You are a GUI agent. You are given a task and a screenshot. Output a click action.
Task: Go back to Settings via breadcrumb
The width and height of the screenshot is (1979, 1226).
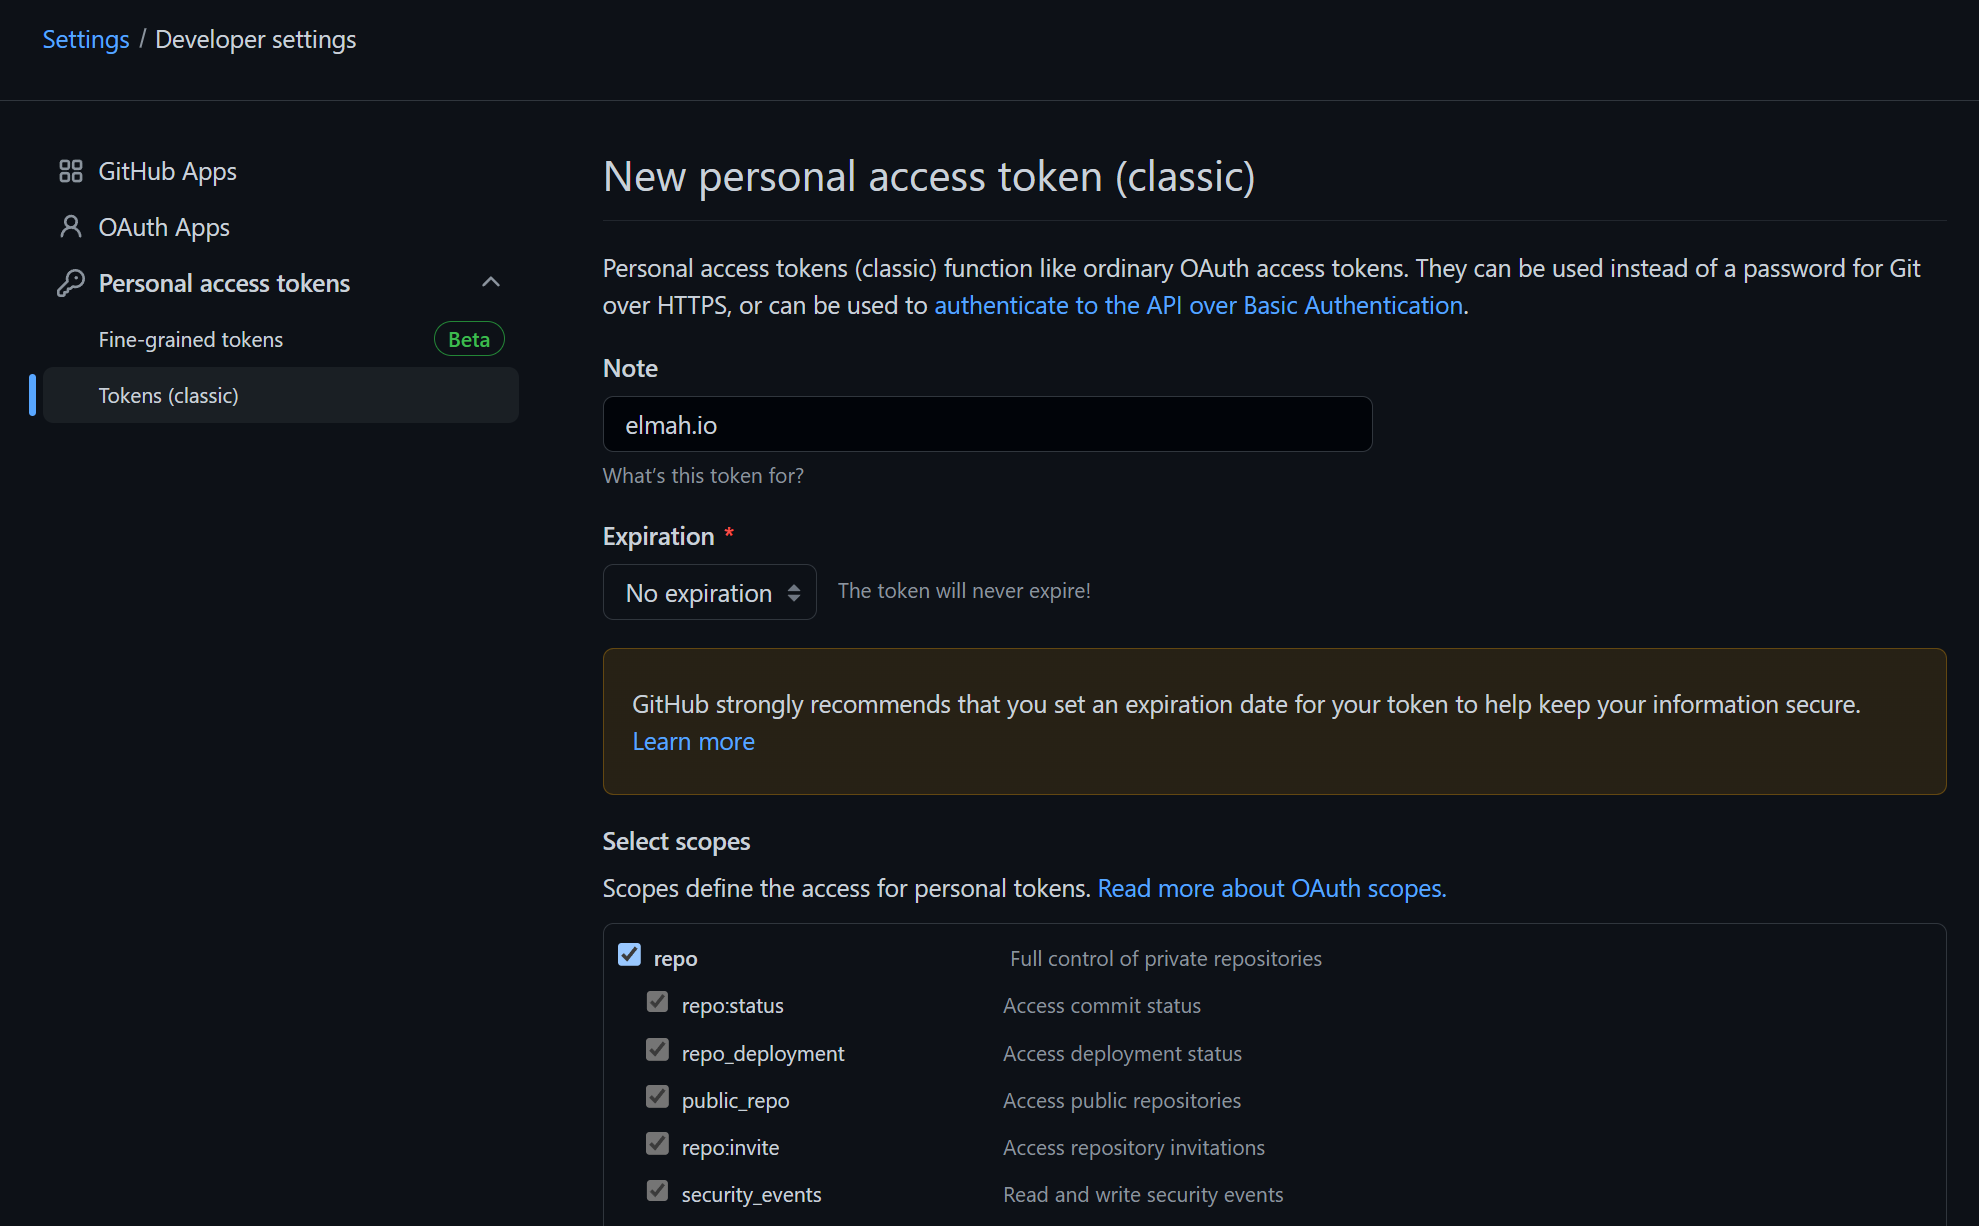click(86, 39)
